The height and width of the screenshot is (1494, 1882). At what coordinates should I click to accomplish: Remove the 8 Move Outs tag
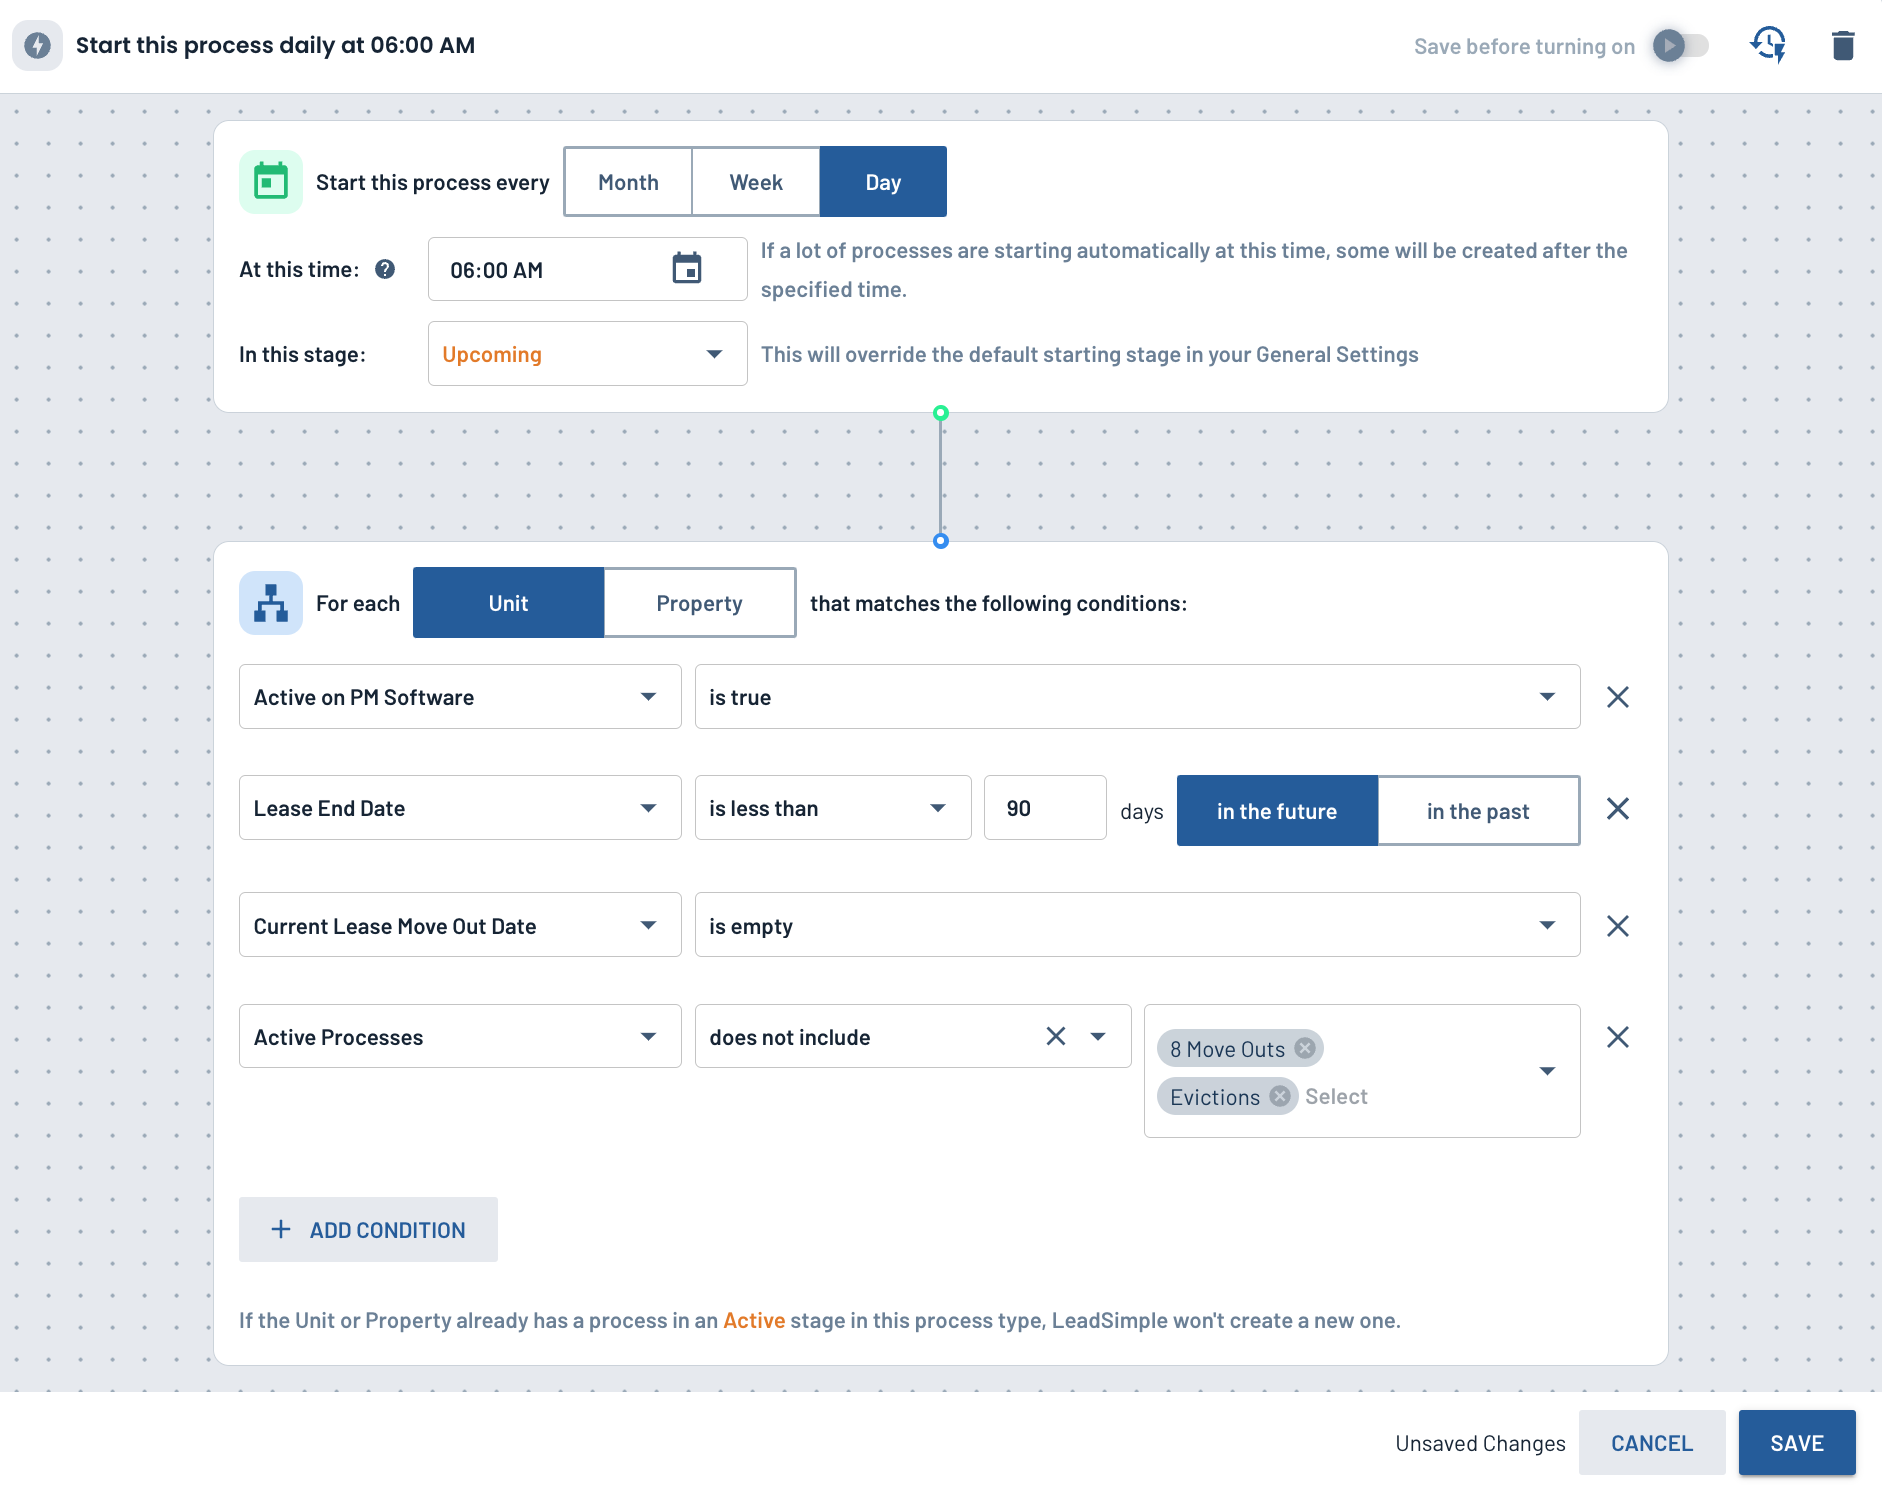(x=1305, y=1048)
